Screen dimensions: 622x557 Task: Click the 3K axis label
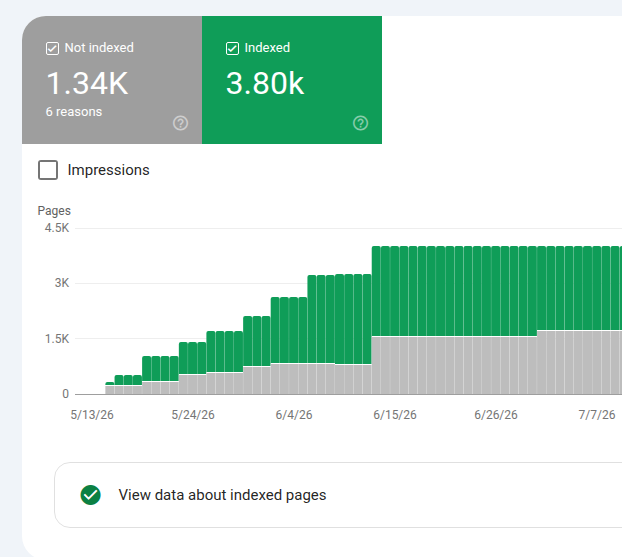tap(61, 283)
